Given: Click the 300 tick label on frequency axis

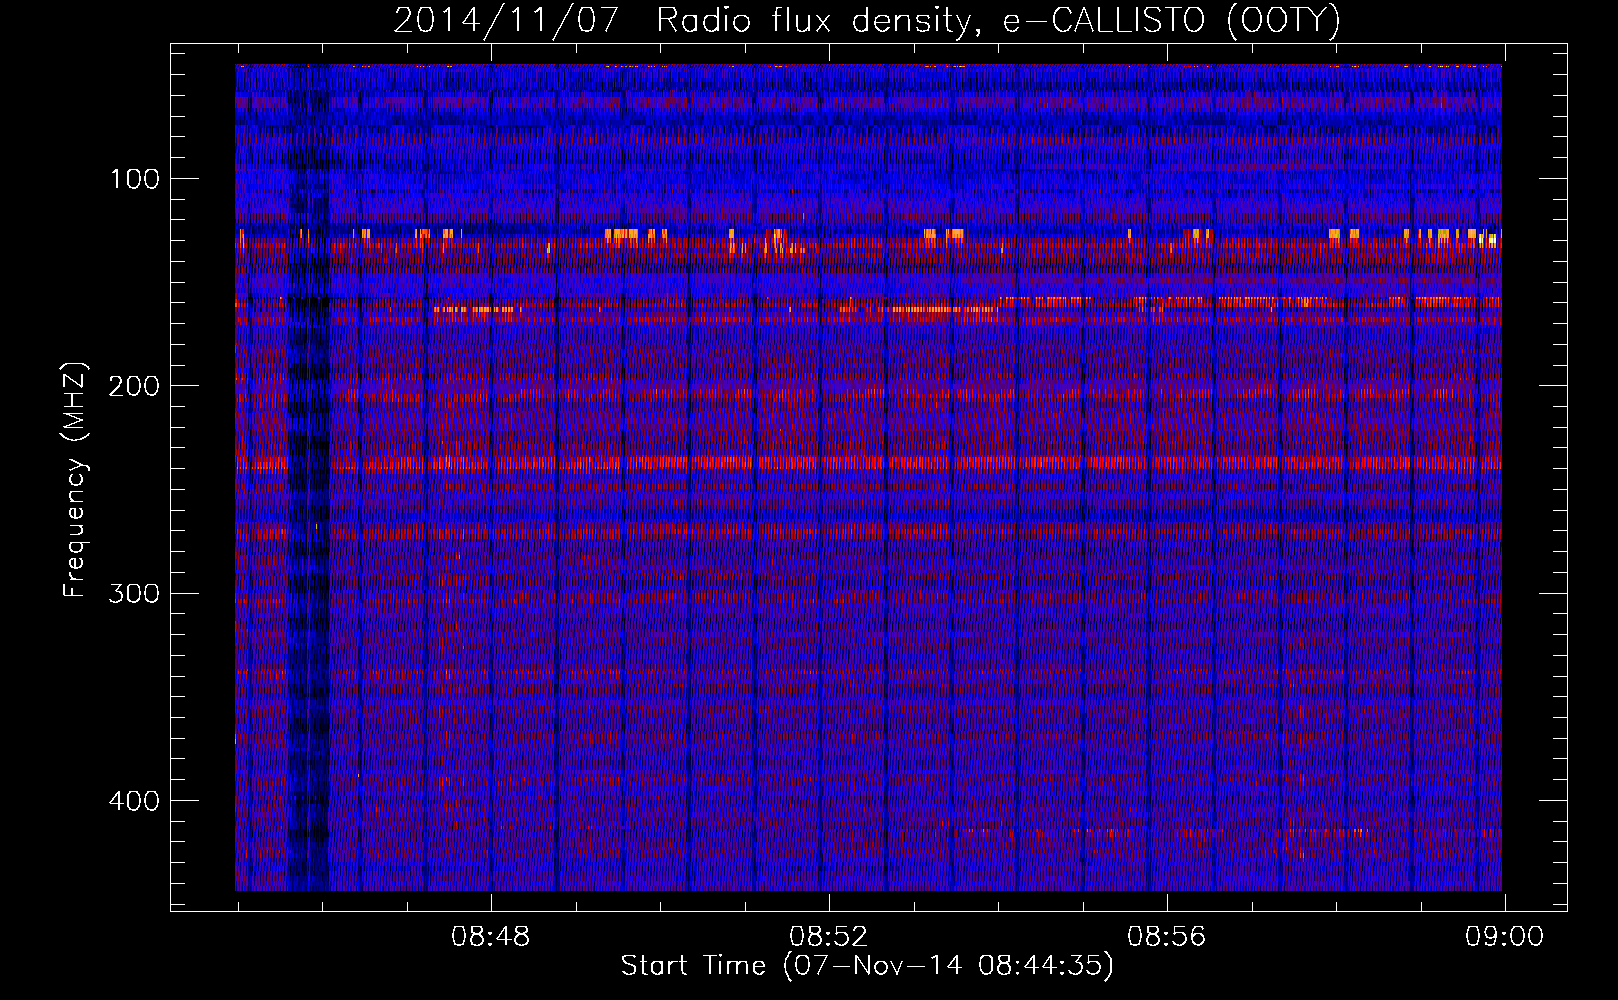Looking at the screenshot, I should pos(134,593).
